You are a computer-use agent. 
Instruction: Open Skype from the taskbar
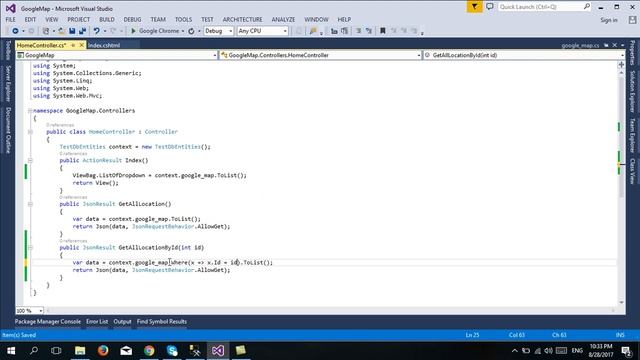(x=172, y=350)
